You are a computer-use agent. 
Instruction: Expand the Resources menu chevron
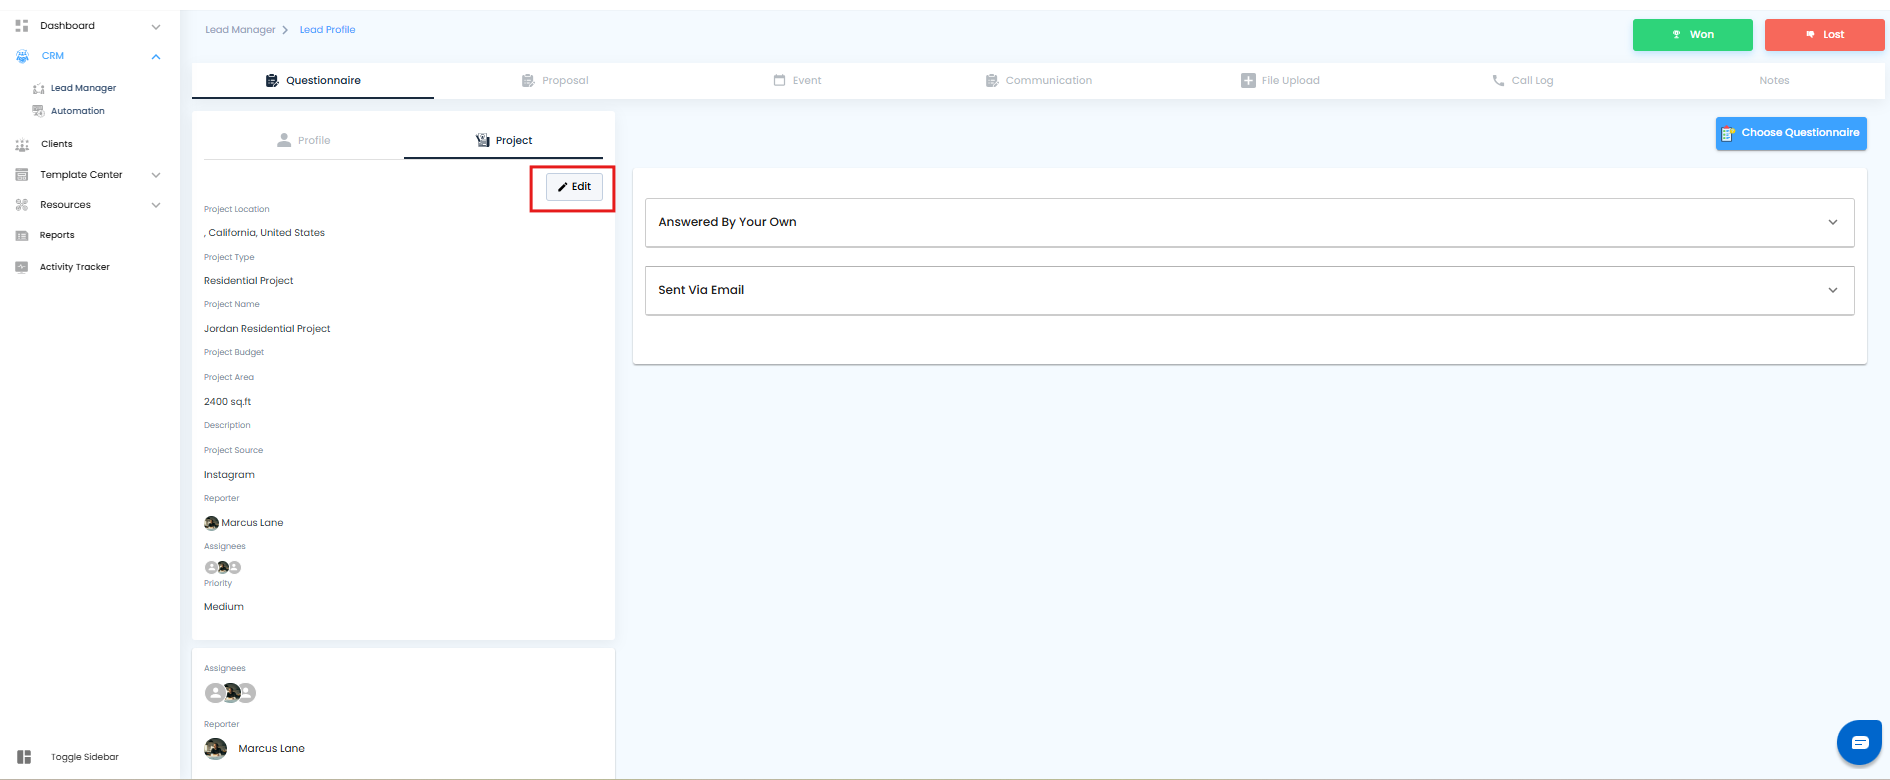156,205
